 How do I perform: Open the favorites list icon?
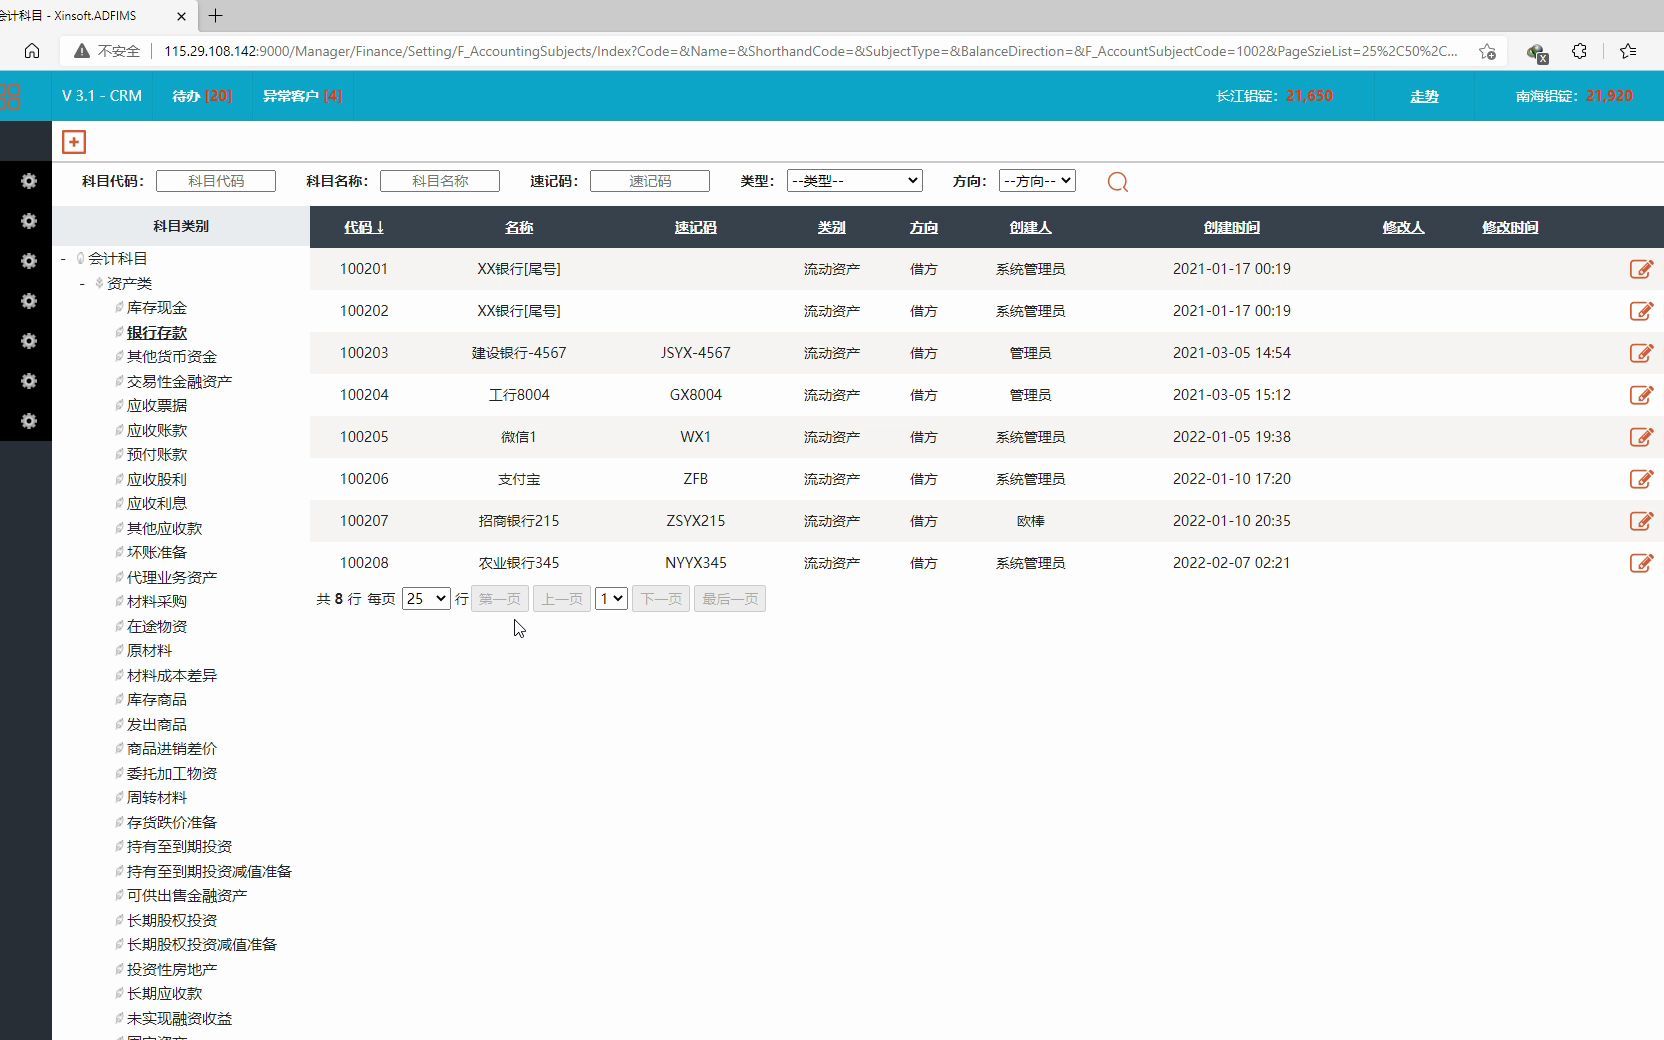click(1628, 51)
